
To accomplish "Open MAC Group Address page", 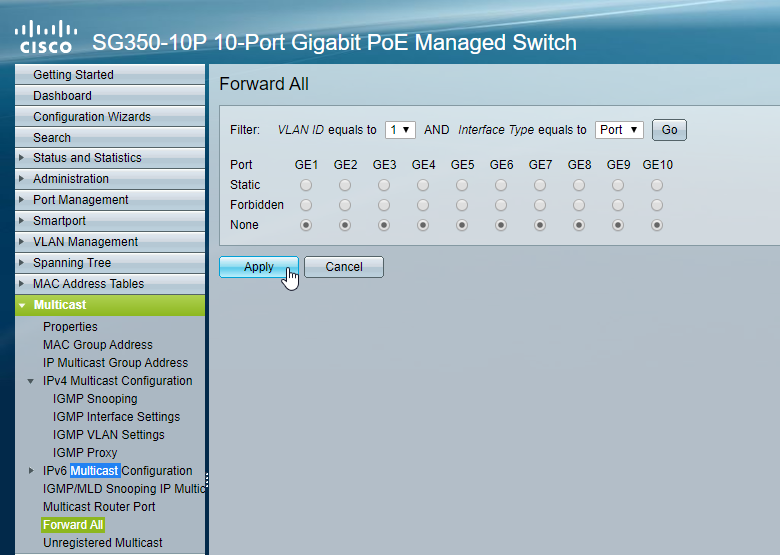I will click(98, 345).
